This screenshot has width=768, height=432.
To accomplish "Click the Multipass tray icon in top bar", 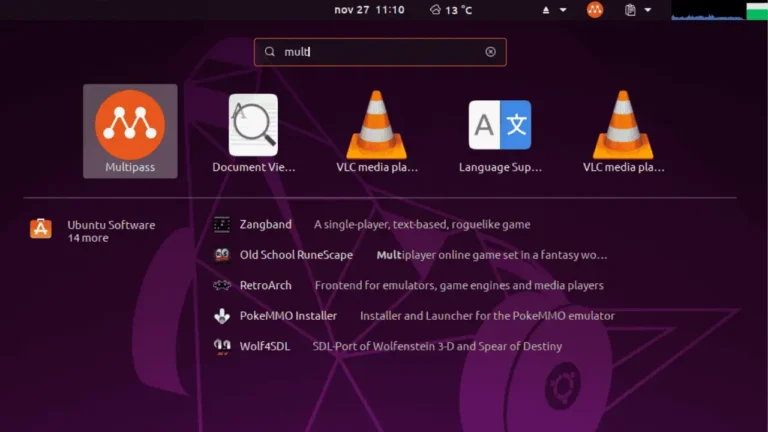I will [x=595, y=10].
